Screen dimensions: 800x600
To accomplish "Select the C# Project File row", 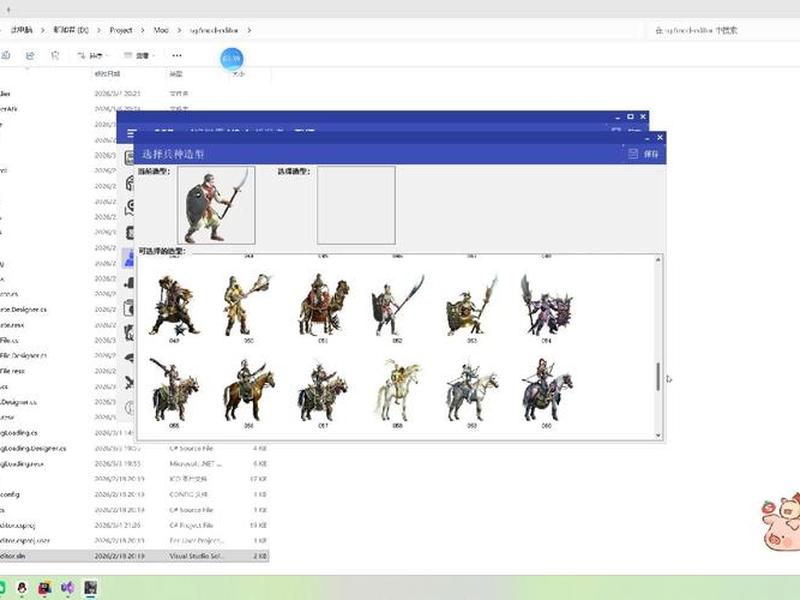I will pyautogui.click(x=134, y=525).
